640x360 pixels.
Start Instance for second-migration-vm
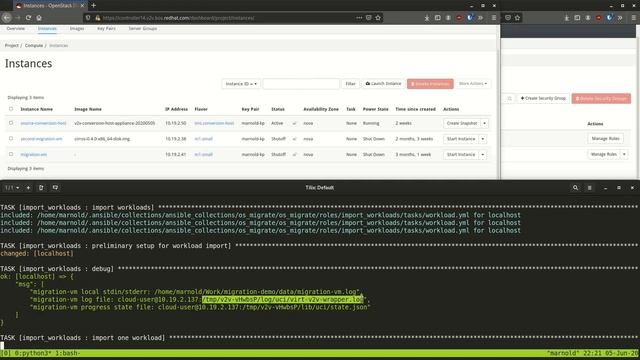(461, 139)
